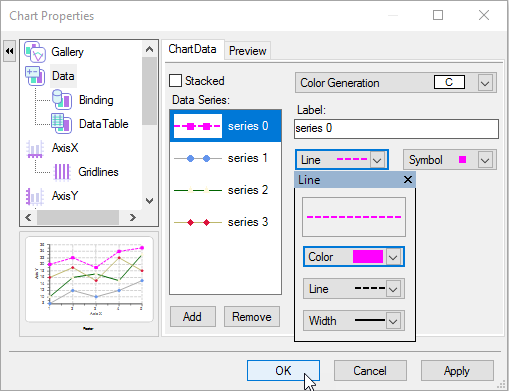Screen dimensions: 509x391
Task: Open the Color Generation dropdown
Action: tap(485, 83)
